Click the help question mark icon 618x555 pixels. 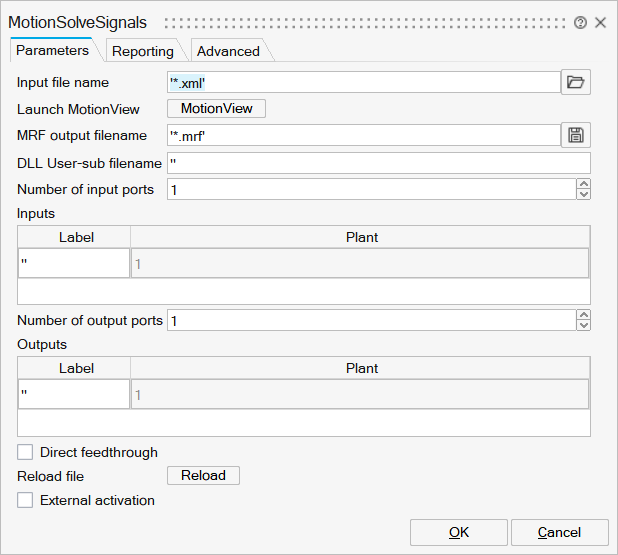[581, 22]
